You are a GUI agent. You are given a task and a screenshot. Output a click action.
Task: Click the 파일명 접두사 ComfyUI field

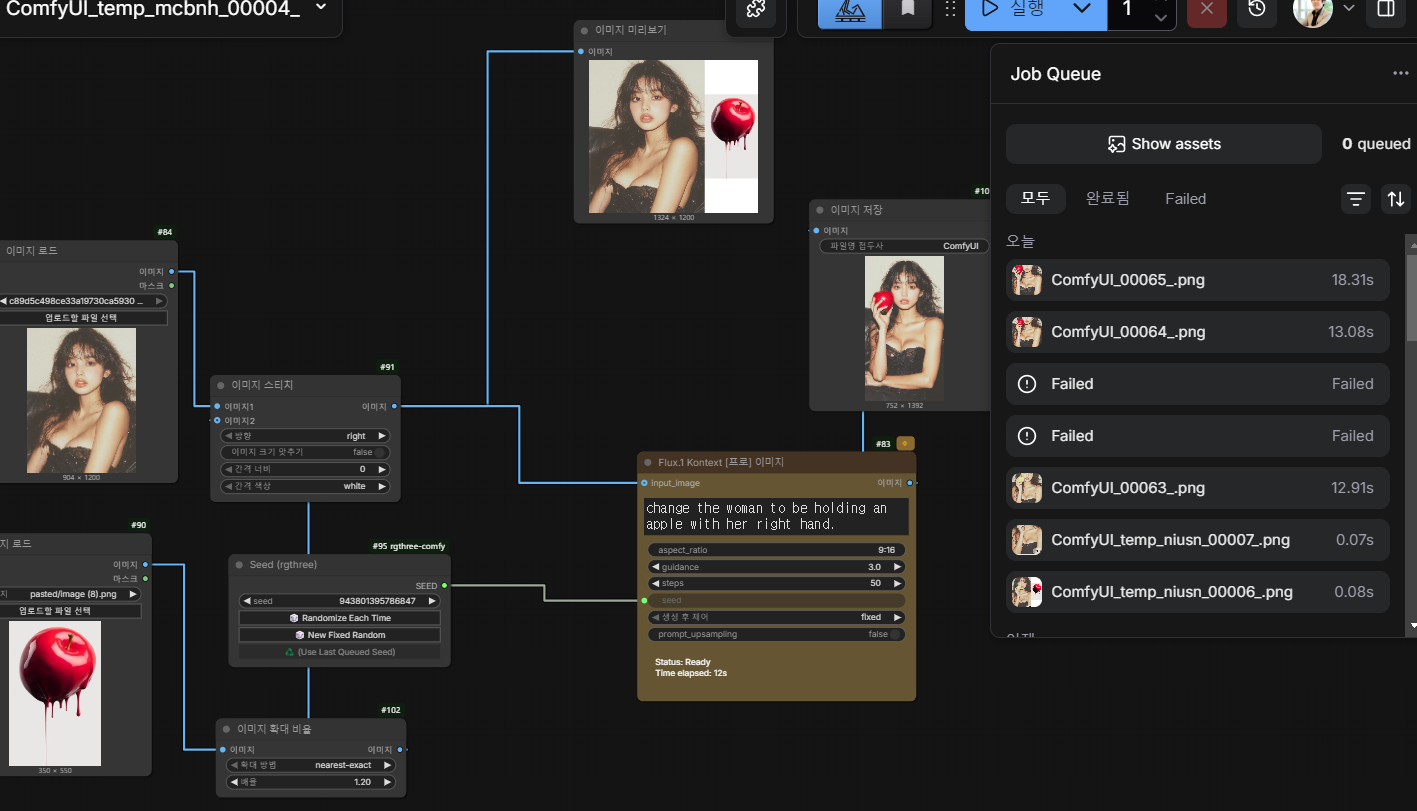click(x=904, y=246)
